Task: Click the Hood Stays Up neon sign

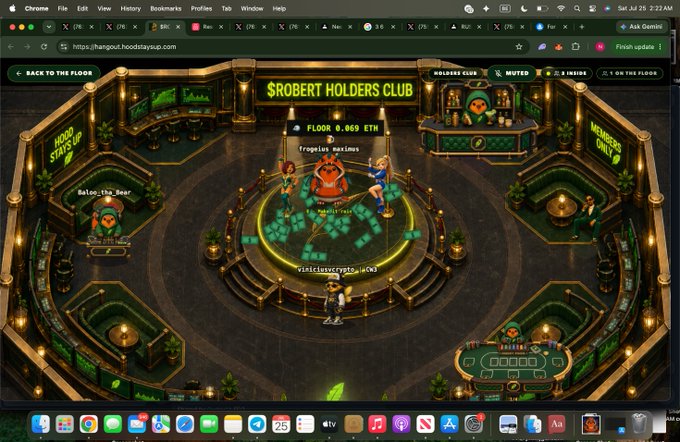Action: (65, 145)
